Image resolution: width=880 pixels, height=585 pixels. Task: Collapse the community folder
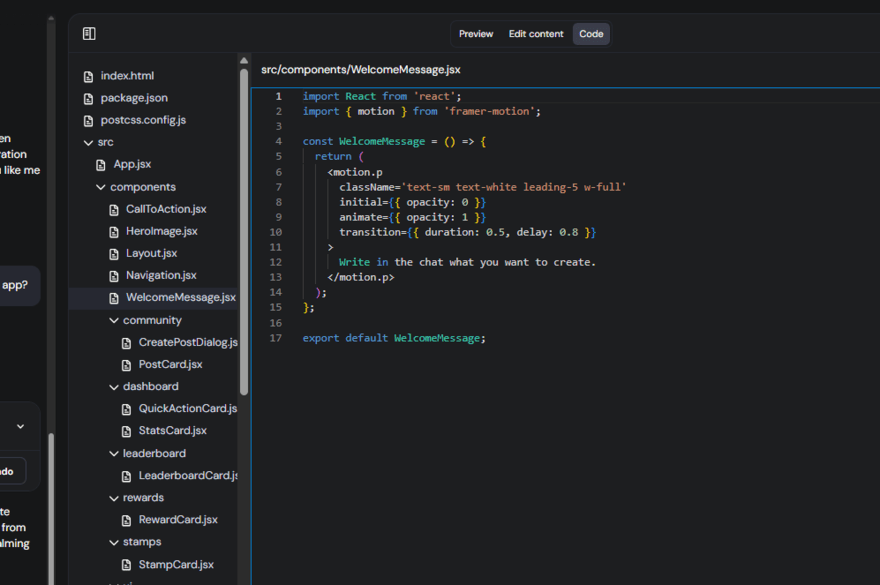point(113,319)
